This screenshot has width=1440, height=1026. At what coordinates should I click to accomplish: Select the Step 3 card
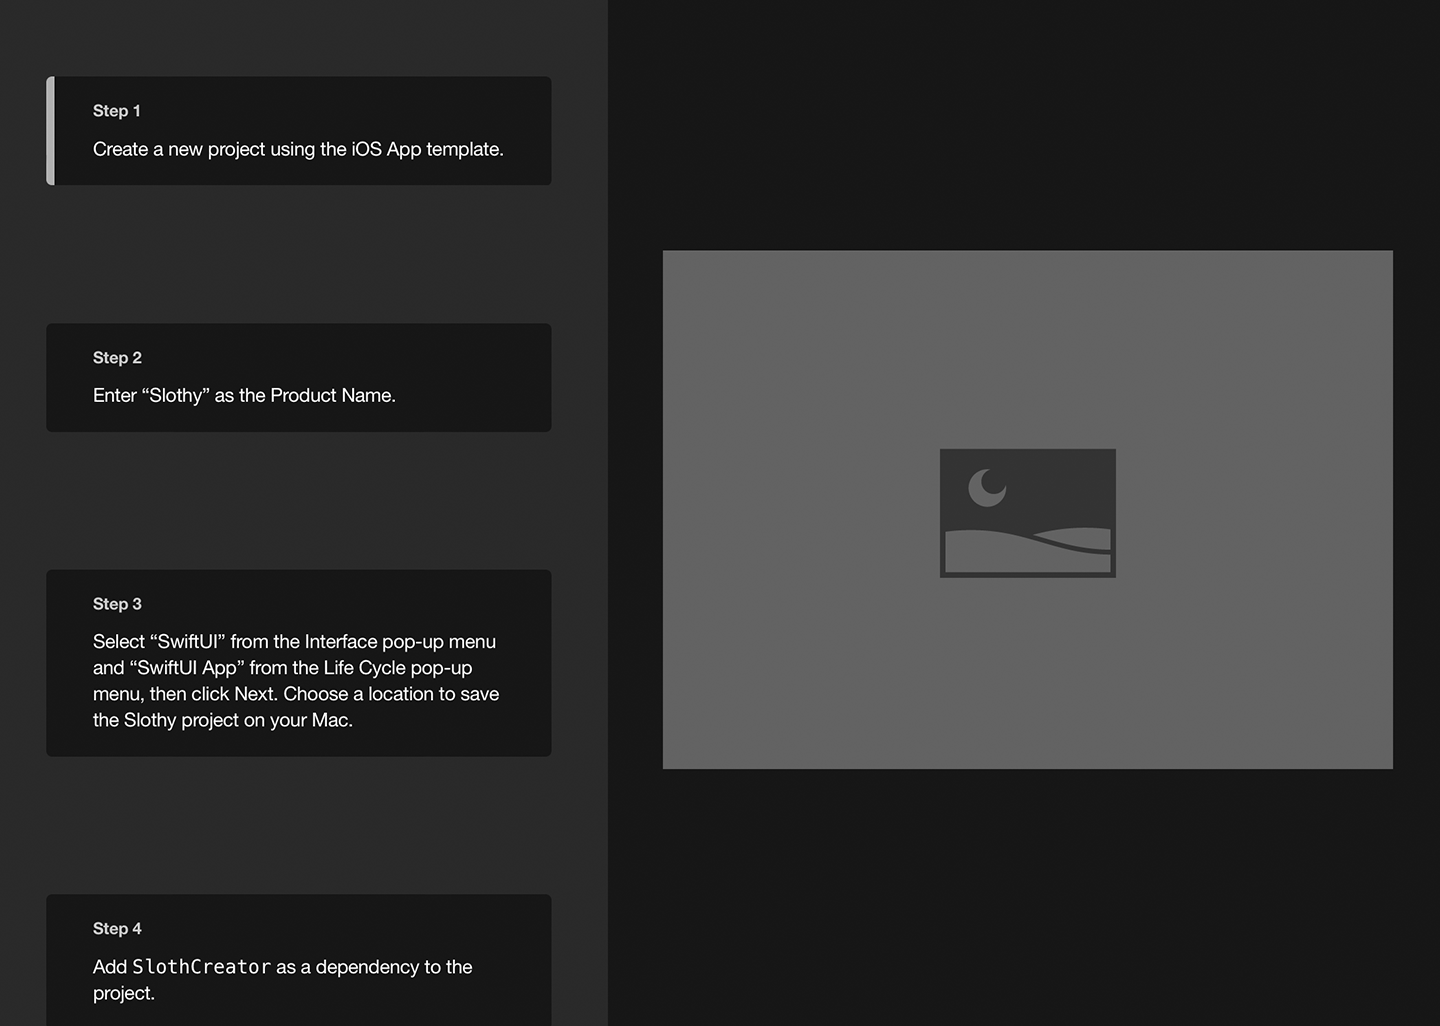pyautogui.click(x=298, y=662)
